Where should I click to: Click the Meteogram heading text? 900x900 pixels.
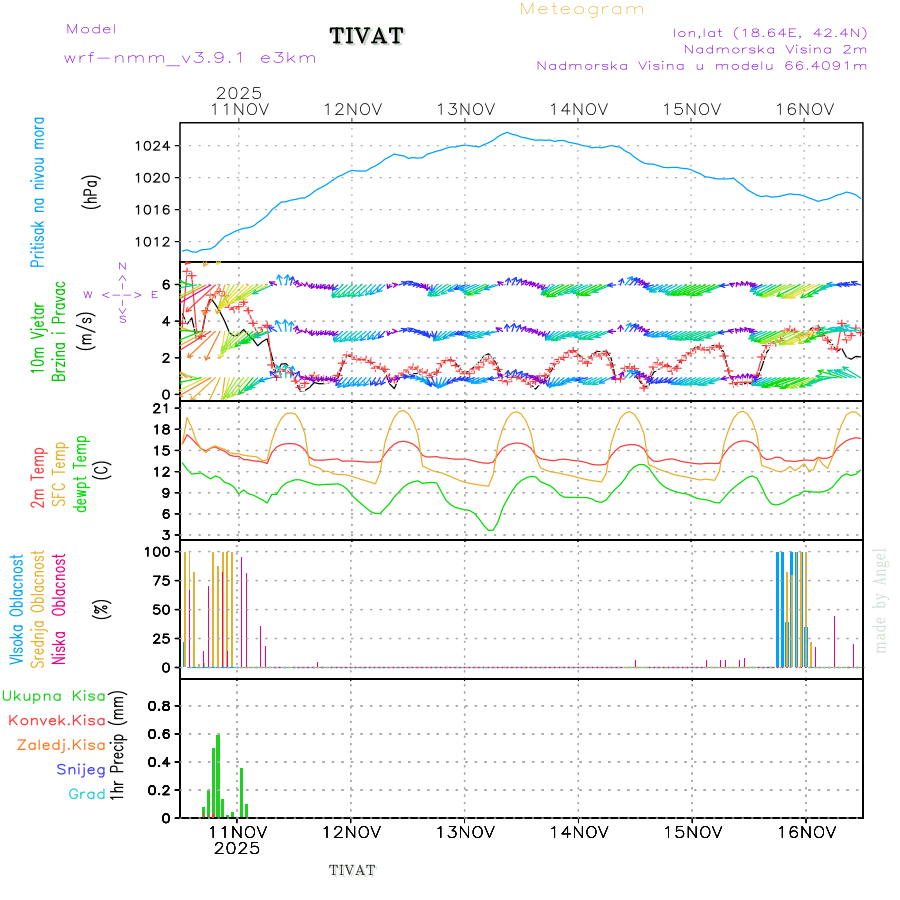[x=582, y=9]
